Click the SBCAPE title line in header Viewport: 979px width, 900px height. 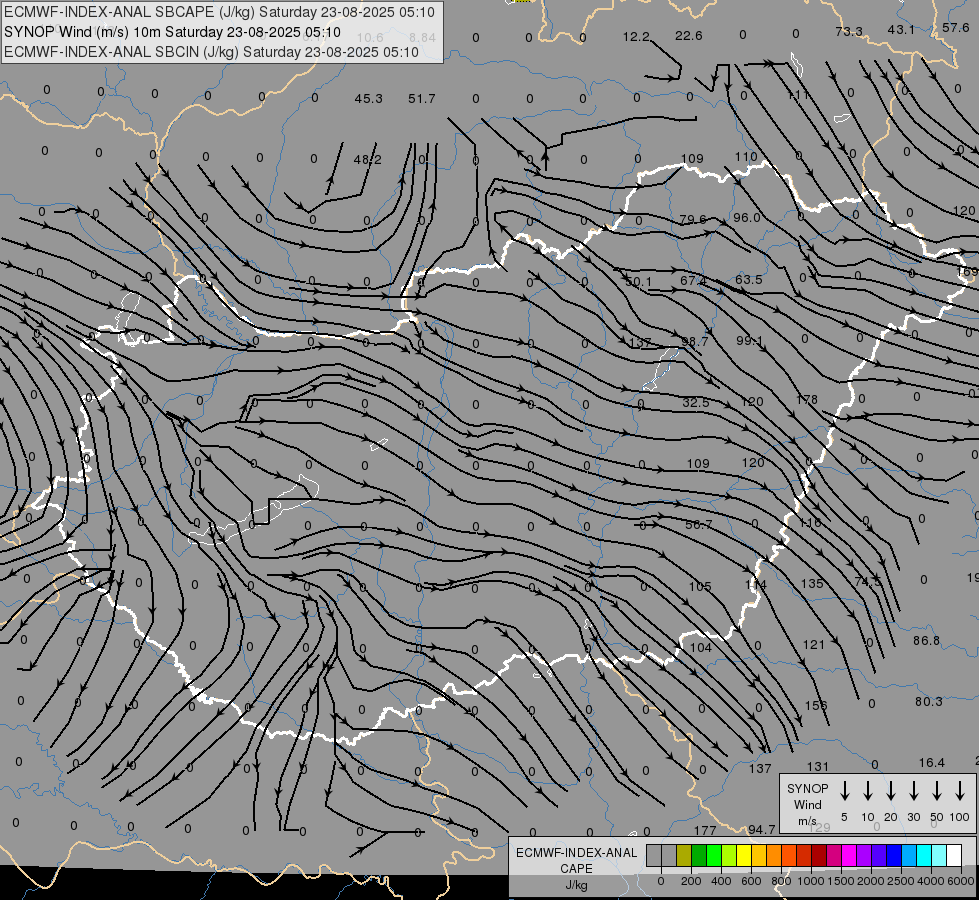point(219,12)
